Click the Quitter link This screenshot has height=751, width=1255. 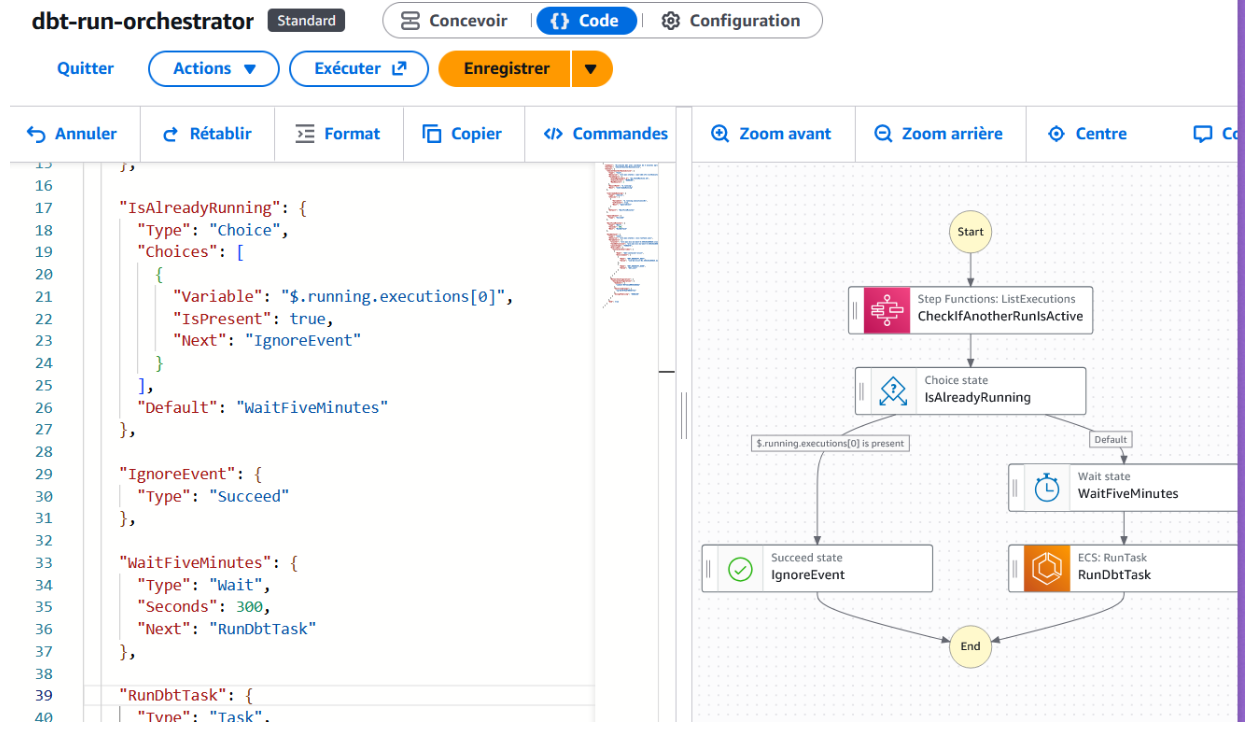coord(85,68)
